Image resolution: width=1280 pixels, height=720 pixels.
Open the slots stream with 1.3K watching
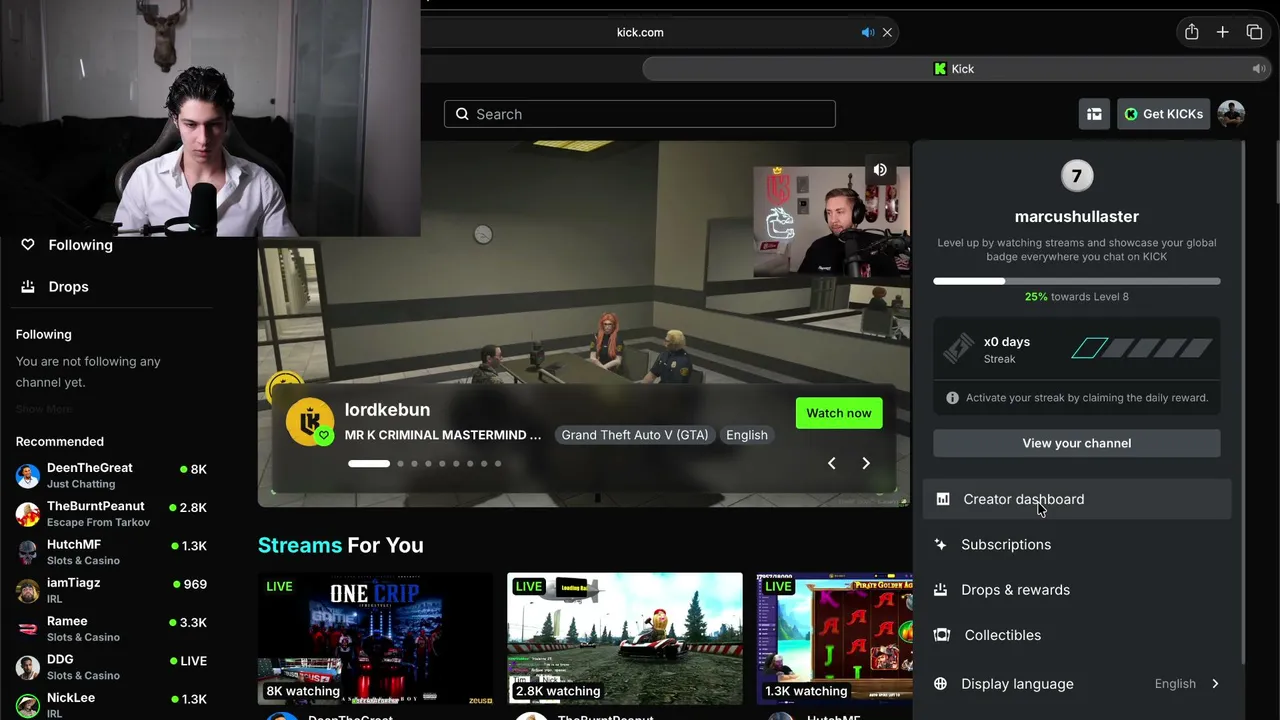point(835,638)
